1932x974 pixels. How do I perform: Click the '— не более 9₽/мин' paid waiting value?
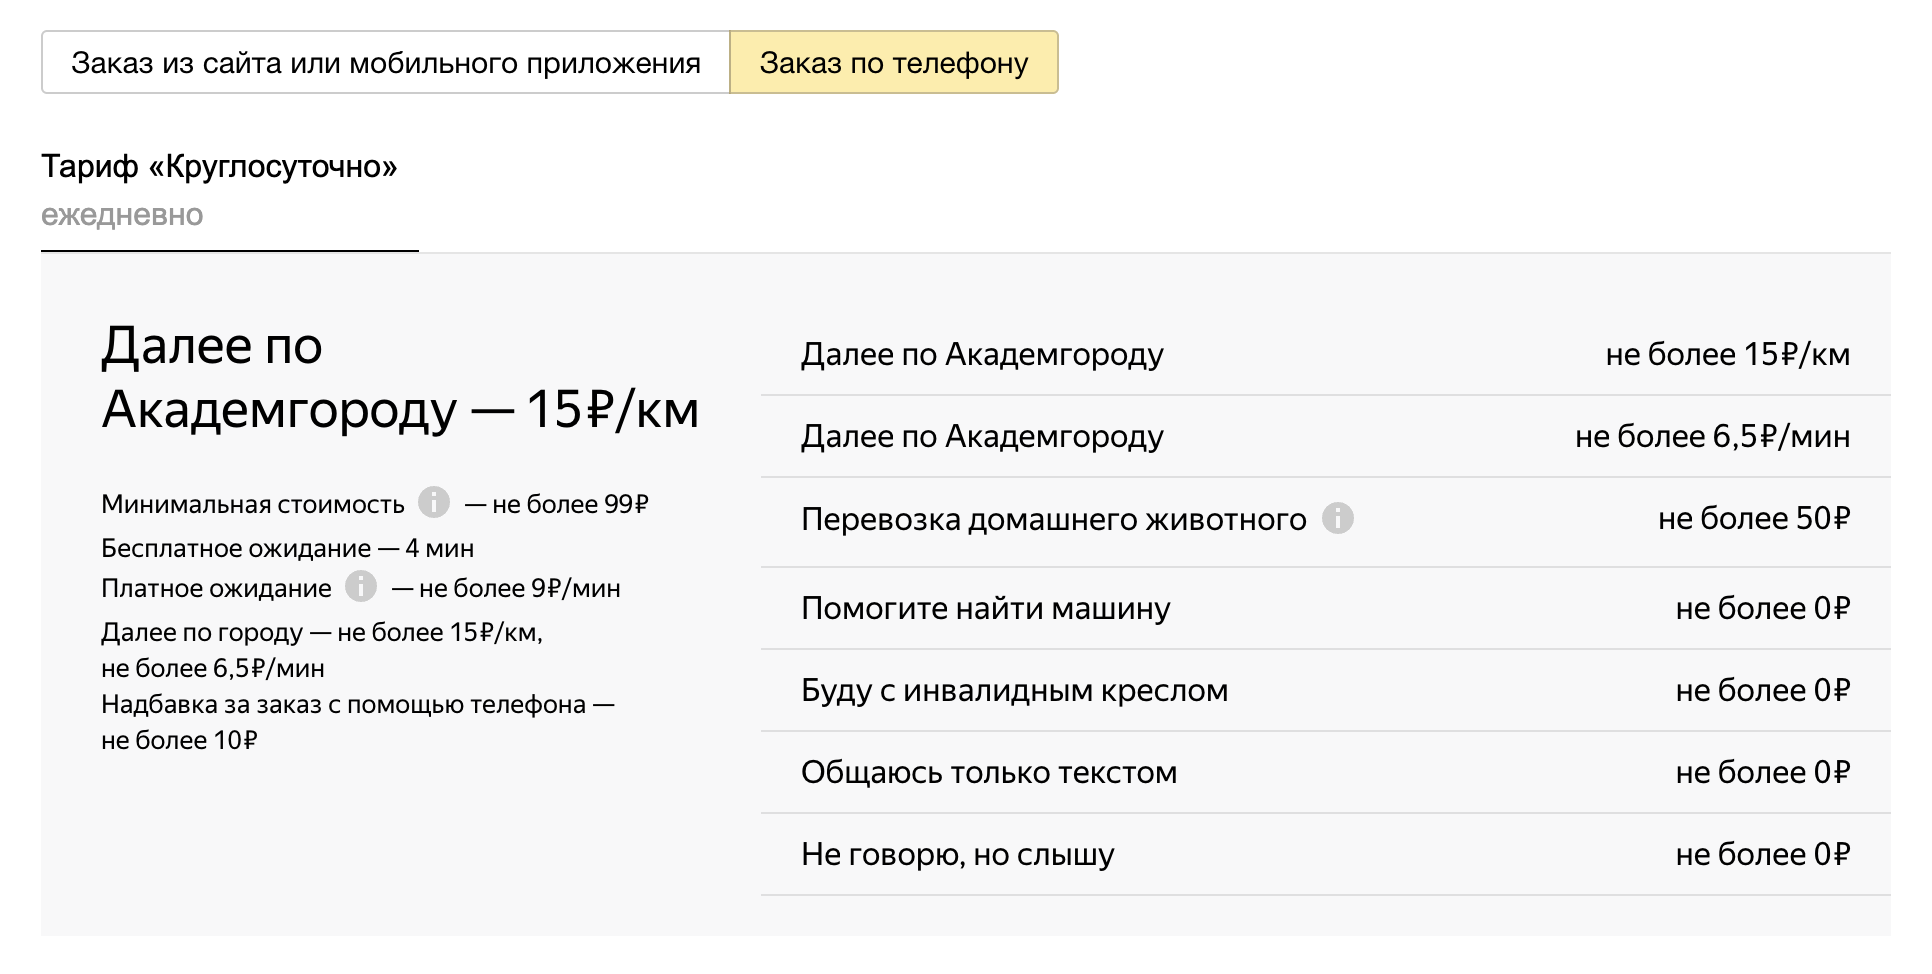point(507,588)
